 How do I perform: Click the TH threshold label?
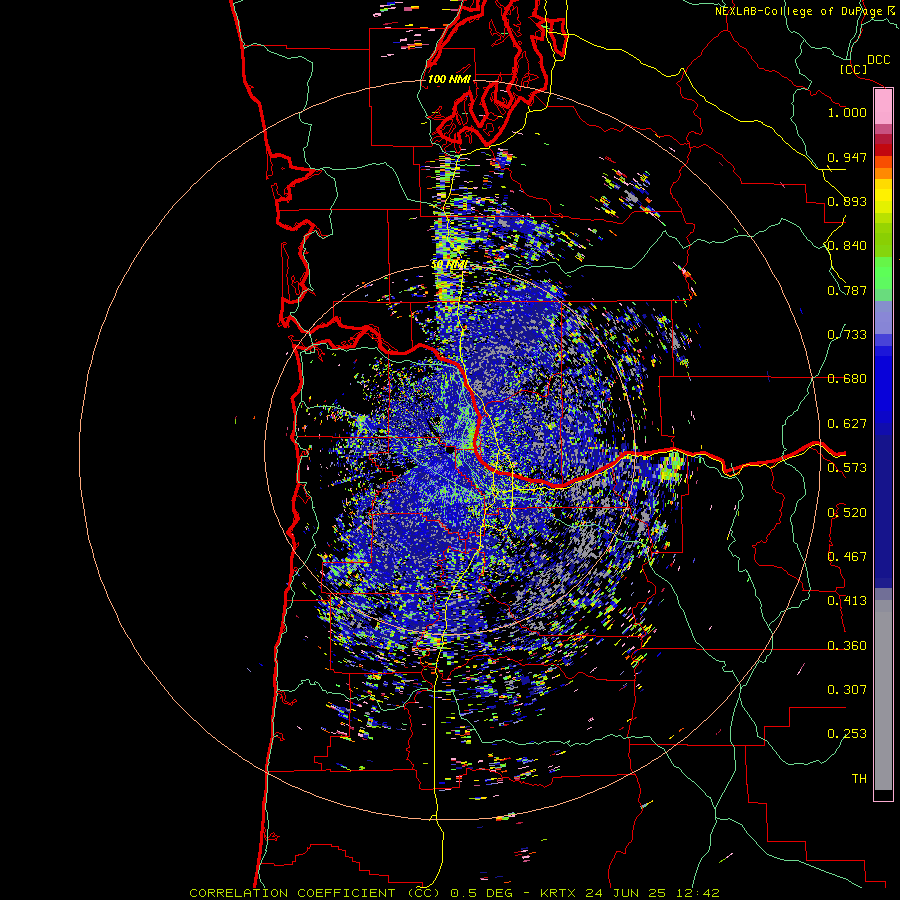pyautogui.click(x=859, y=779)
